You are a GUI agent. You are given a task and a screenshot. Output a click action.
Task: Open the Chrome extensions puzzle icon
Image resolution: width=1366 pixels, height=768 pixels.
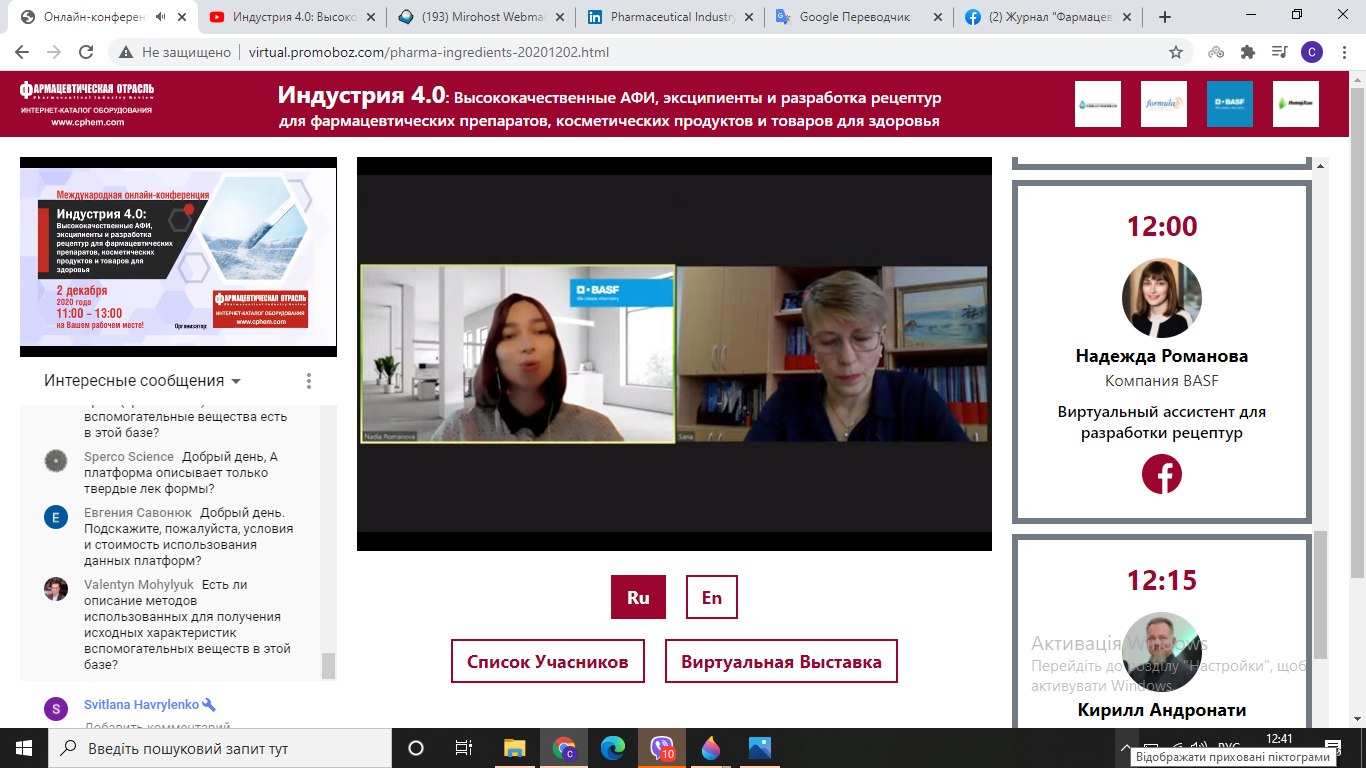[x=1247, y=53]
